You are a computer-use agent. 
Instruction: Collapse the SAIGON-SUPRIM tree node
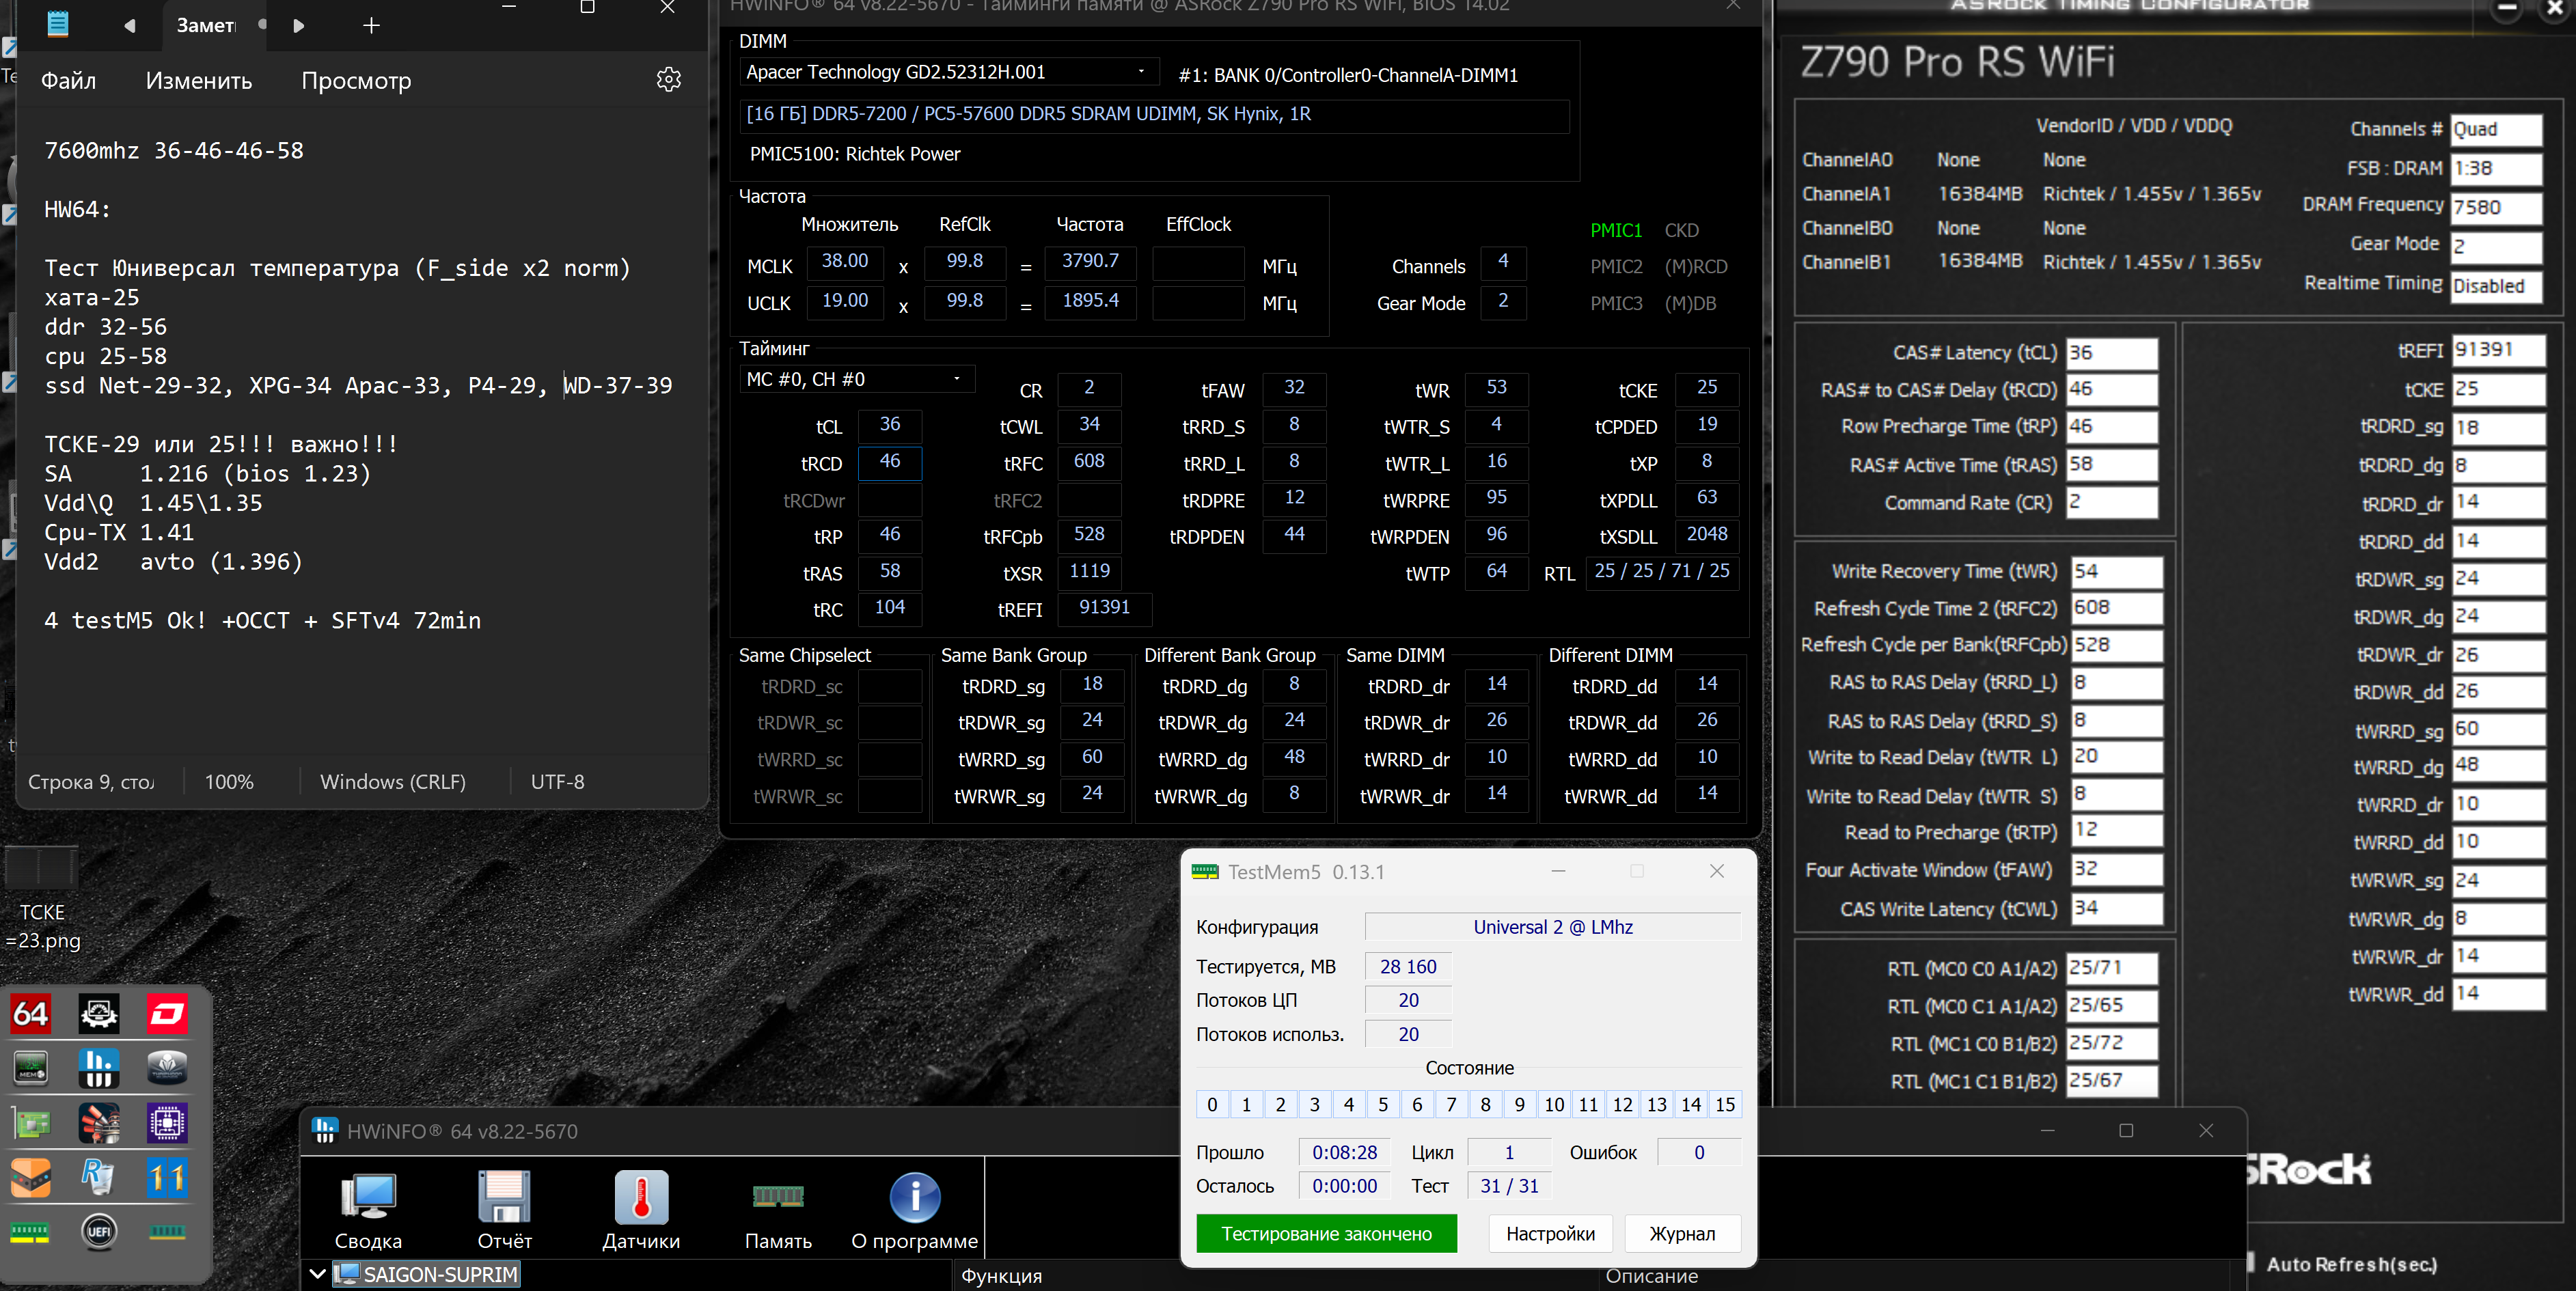tap(317, 1274)
